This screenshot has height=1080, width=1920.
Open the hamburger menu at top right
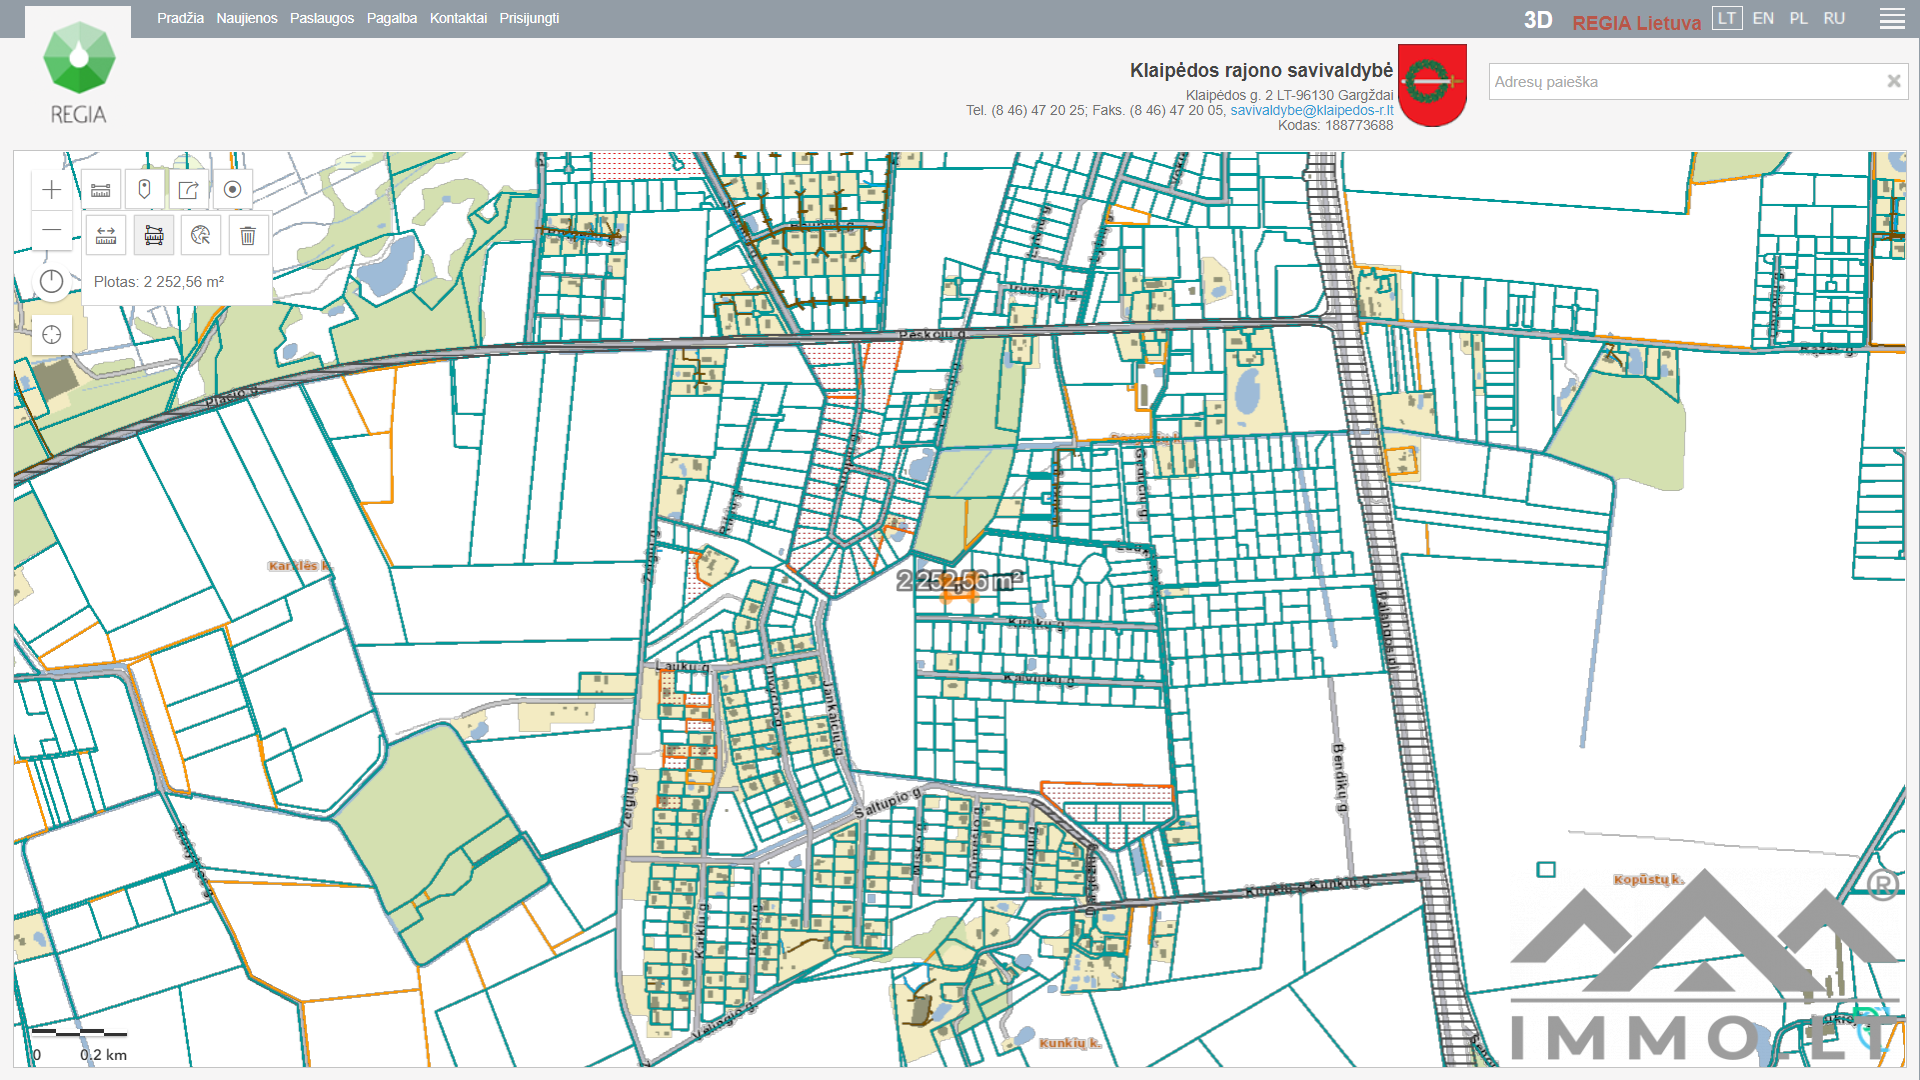(x=1892, y=19)
